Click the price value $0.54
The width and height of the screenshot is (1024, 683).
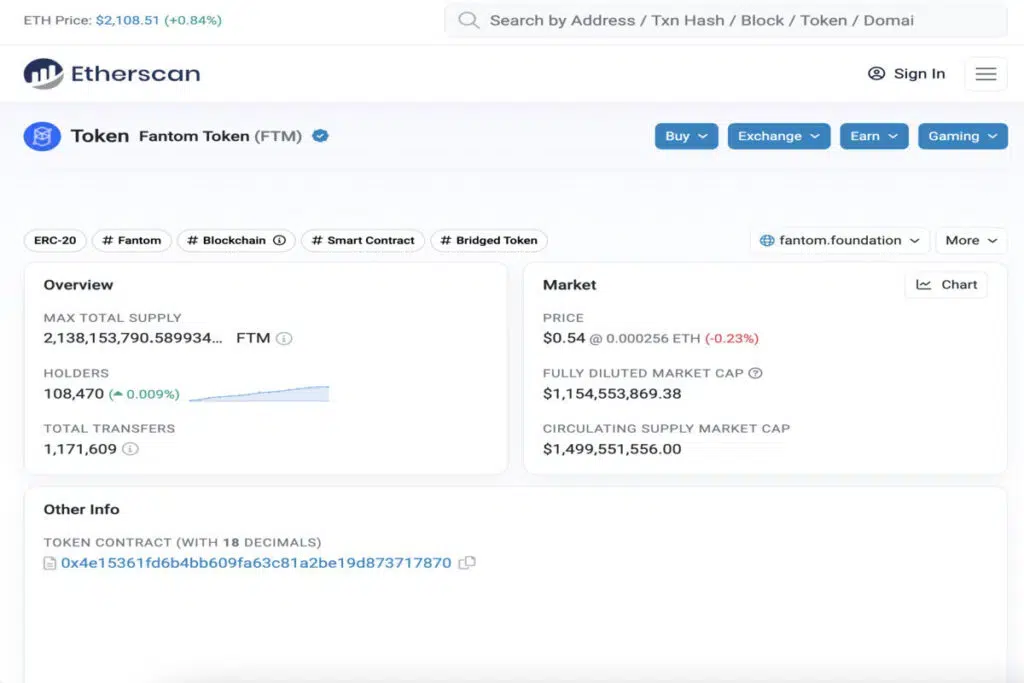tap(564, 338)
